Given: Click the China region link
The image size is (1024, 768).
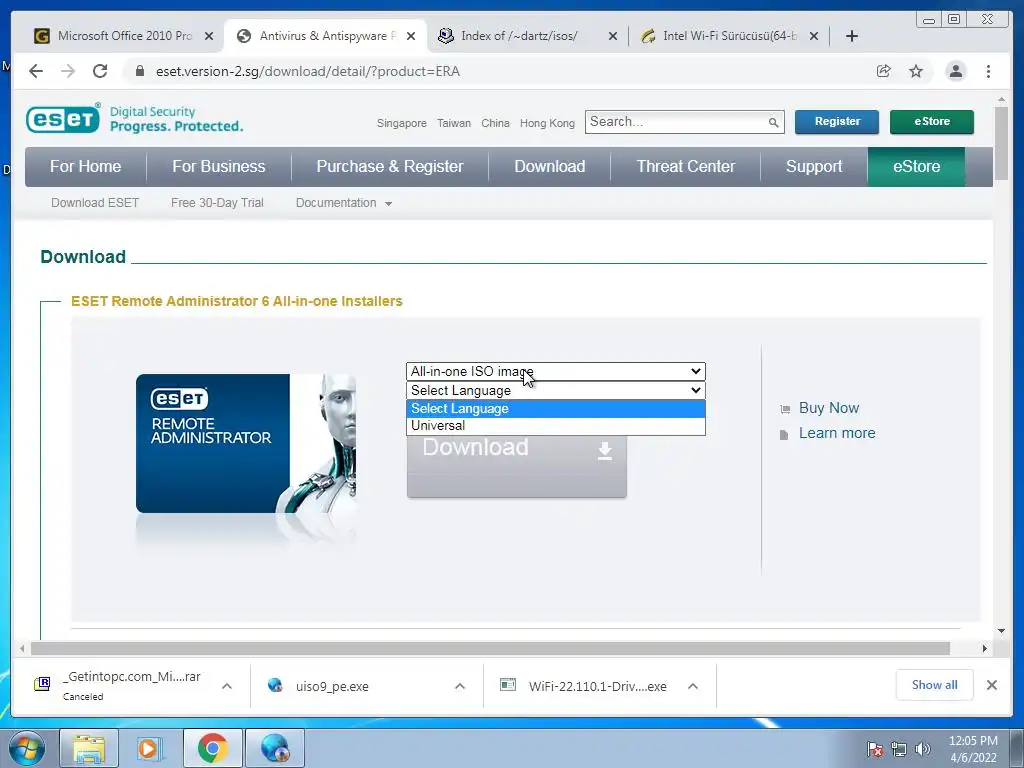Looking at the screenshot, I should 495,123.
